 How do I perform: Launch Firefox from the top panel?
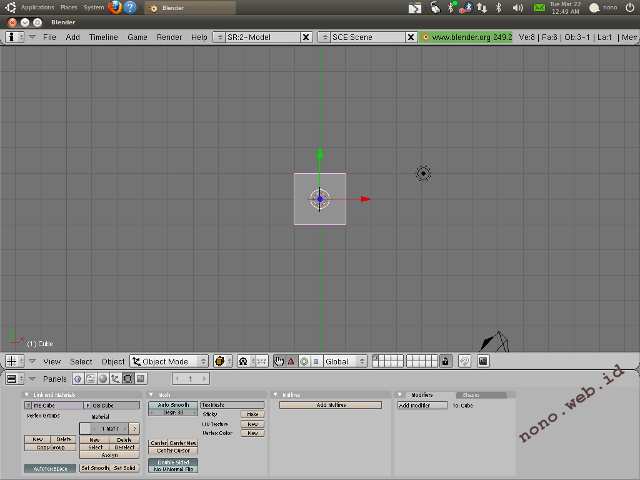115,7
